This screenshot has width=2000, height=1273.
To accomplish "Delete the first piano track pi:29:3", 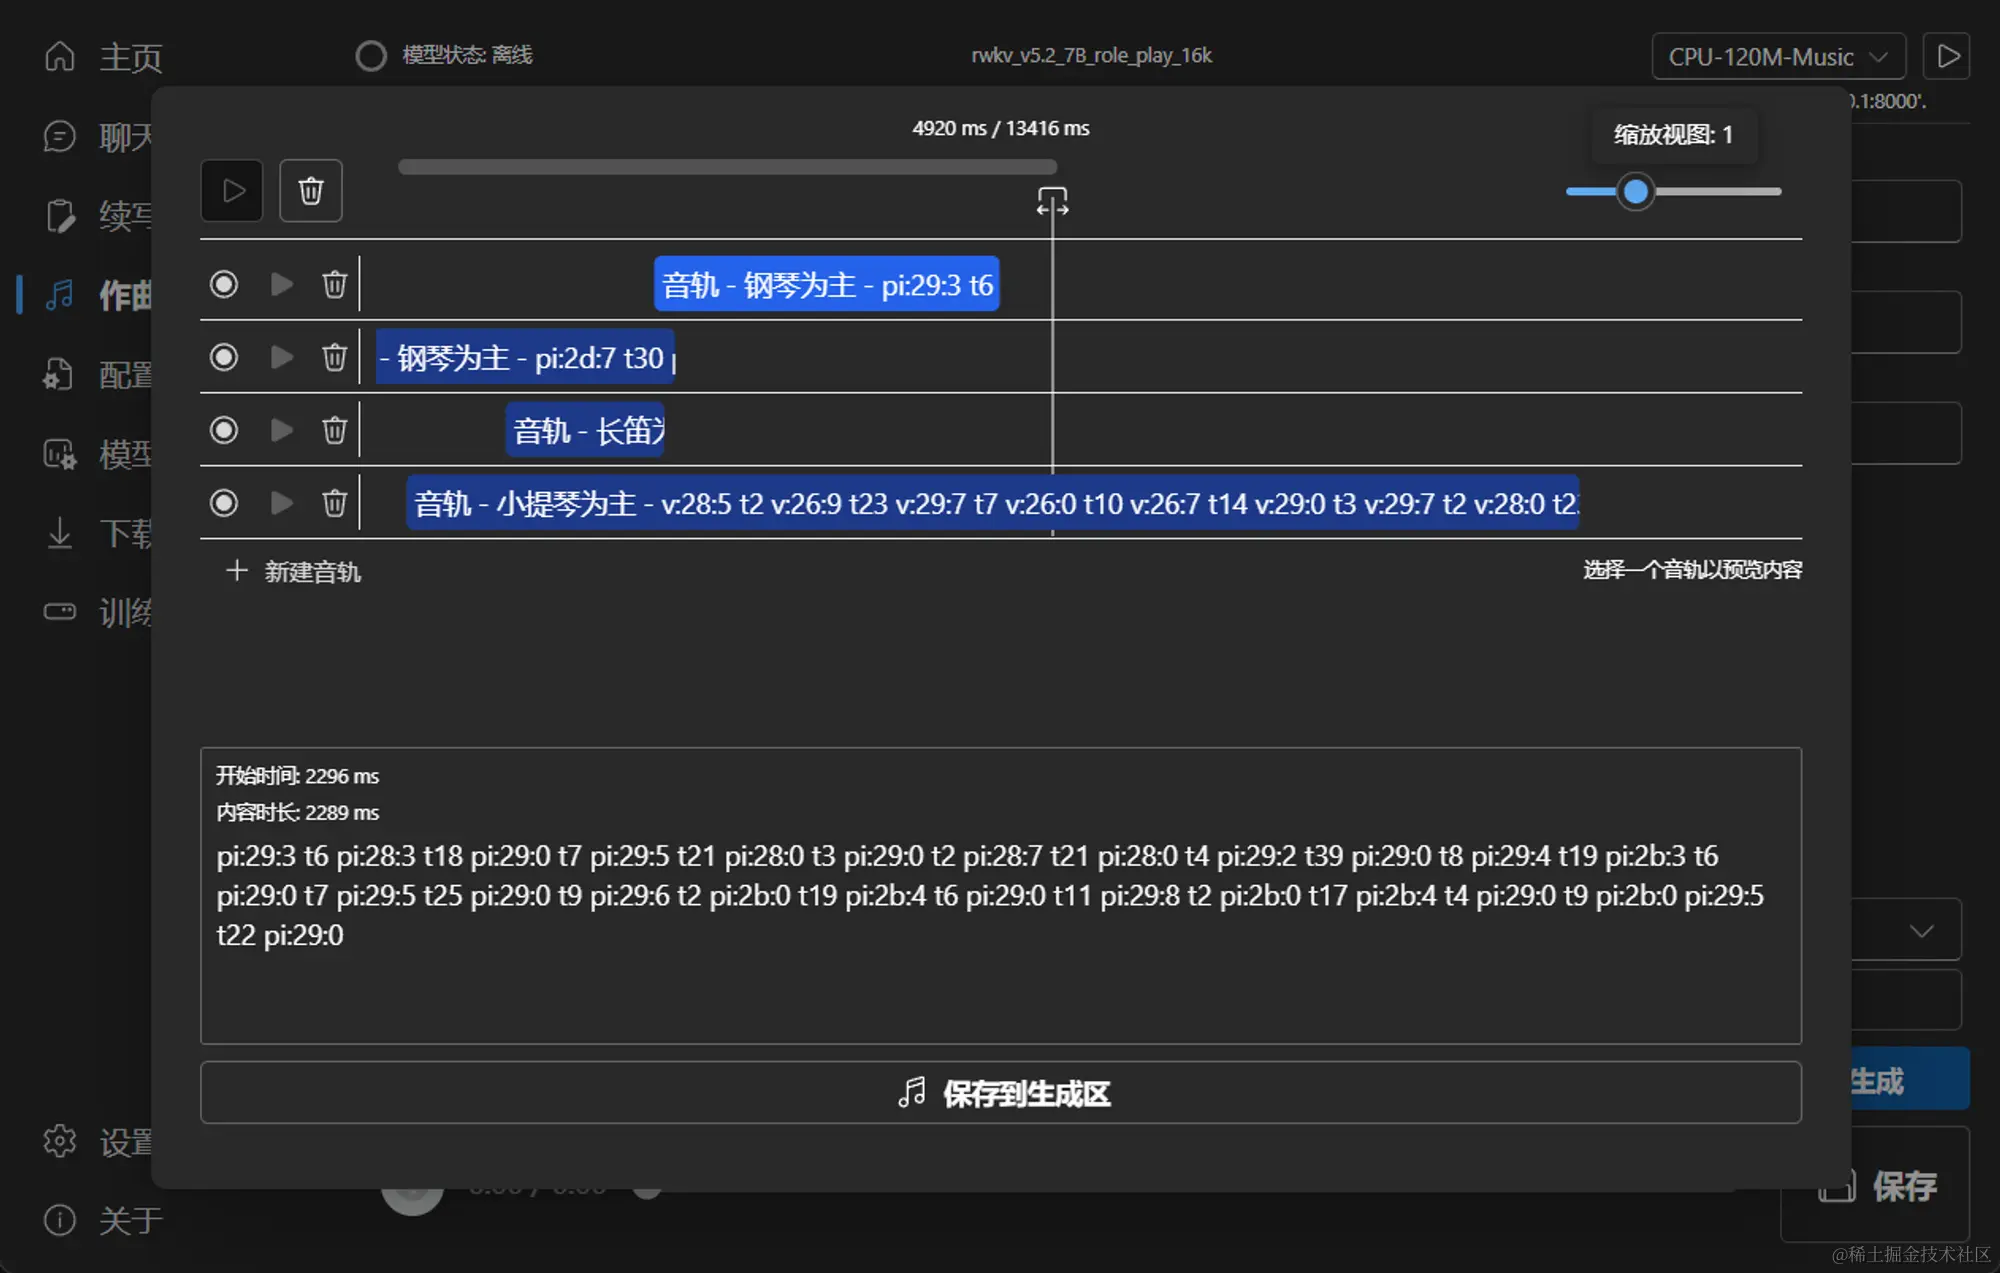I will [334, 285].
